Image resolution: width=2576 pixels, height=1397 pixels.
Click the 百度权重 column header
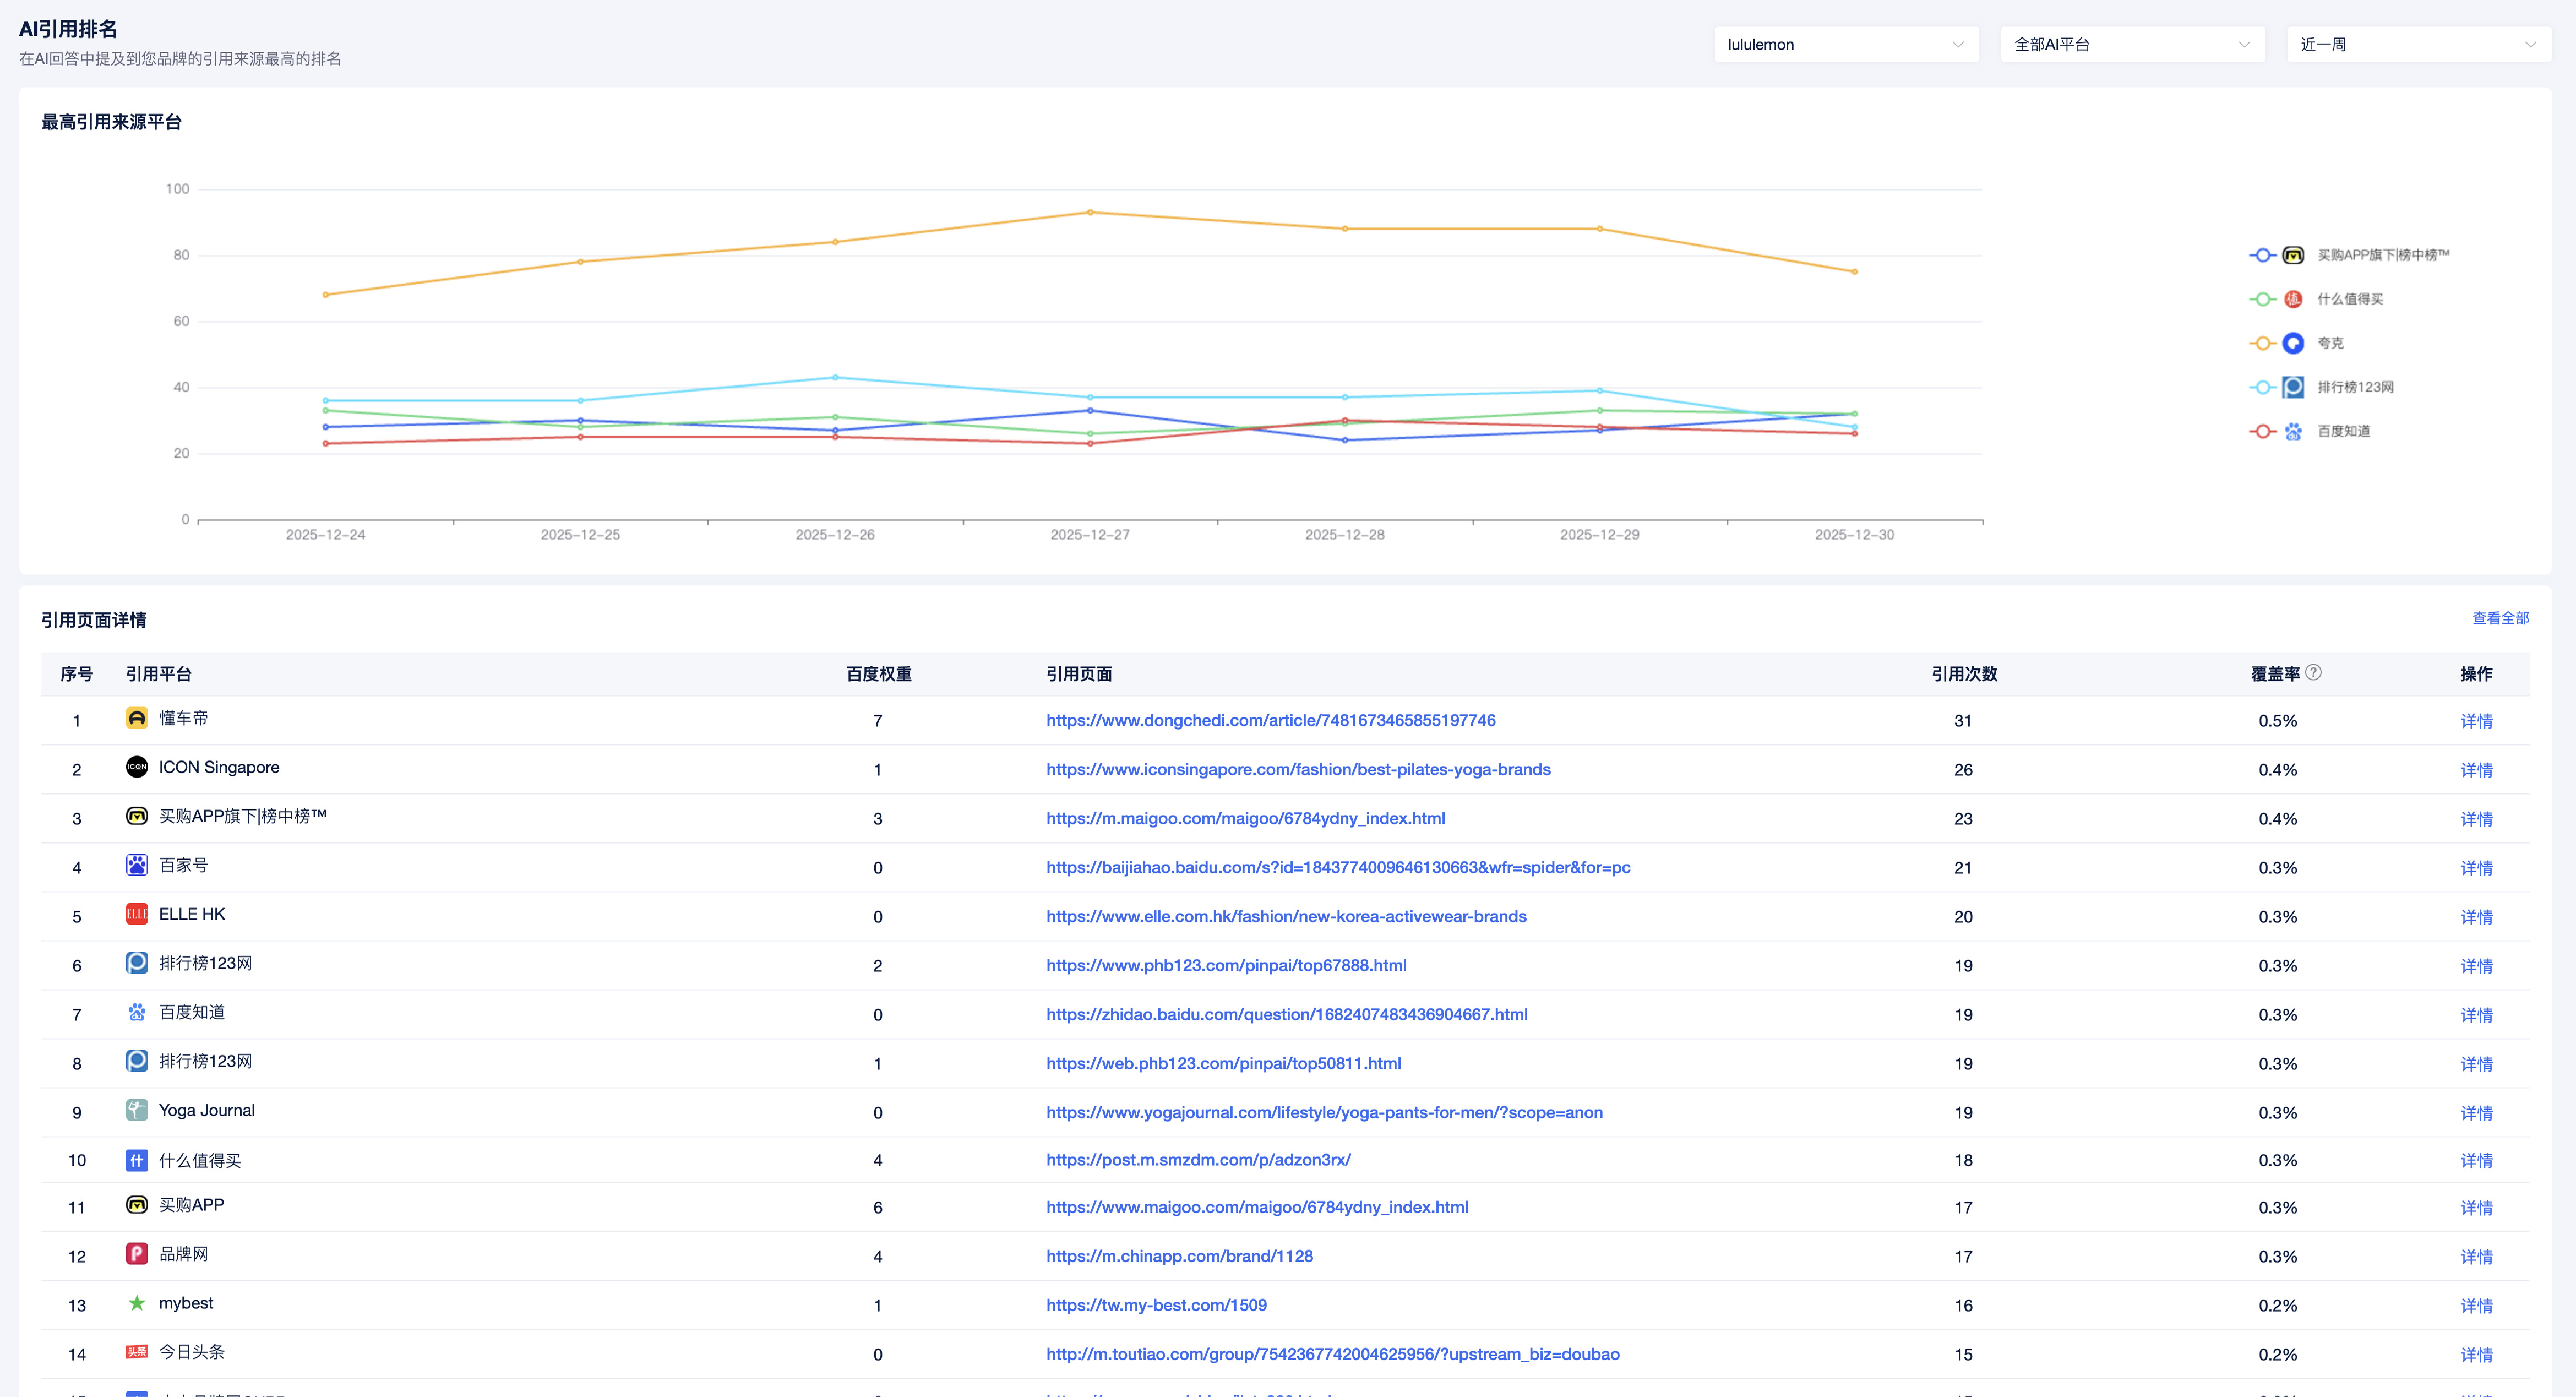click(x=878, y=674)
